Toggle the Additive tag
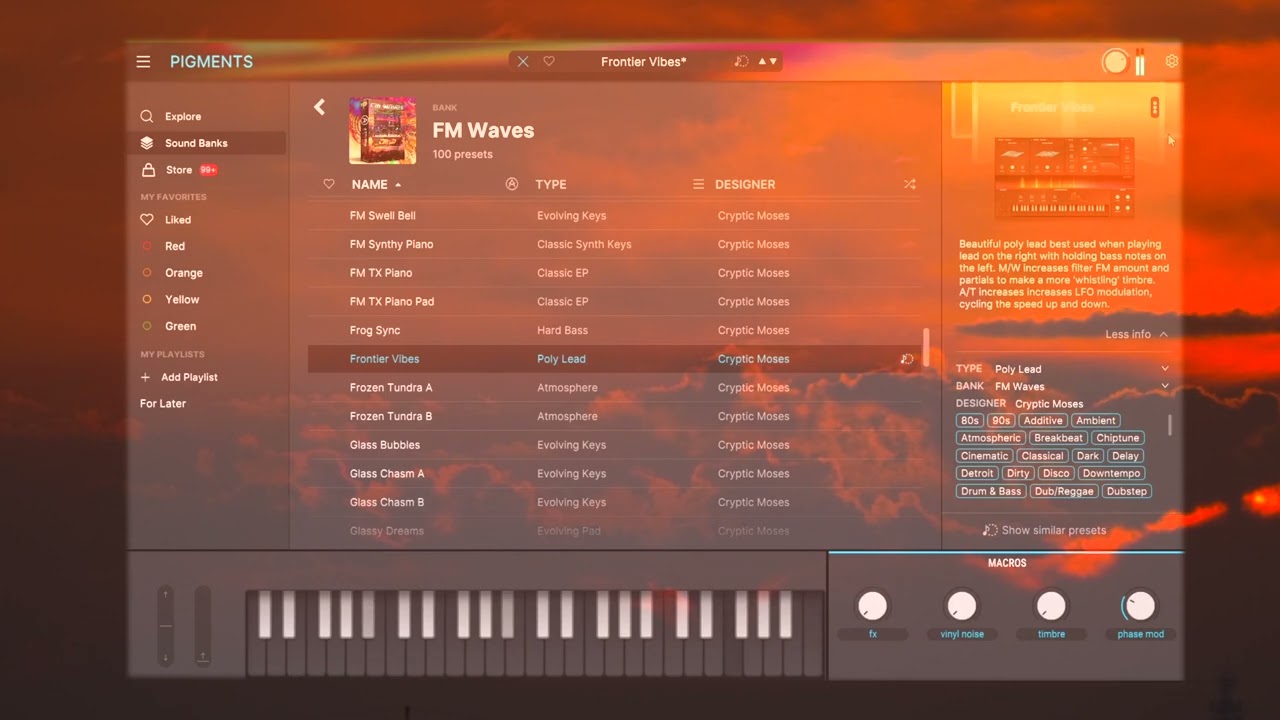The height and width of the screenshot is (720, 1280). coord(1043,421)
